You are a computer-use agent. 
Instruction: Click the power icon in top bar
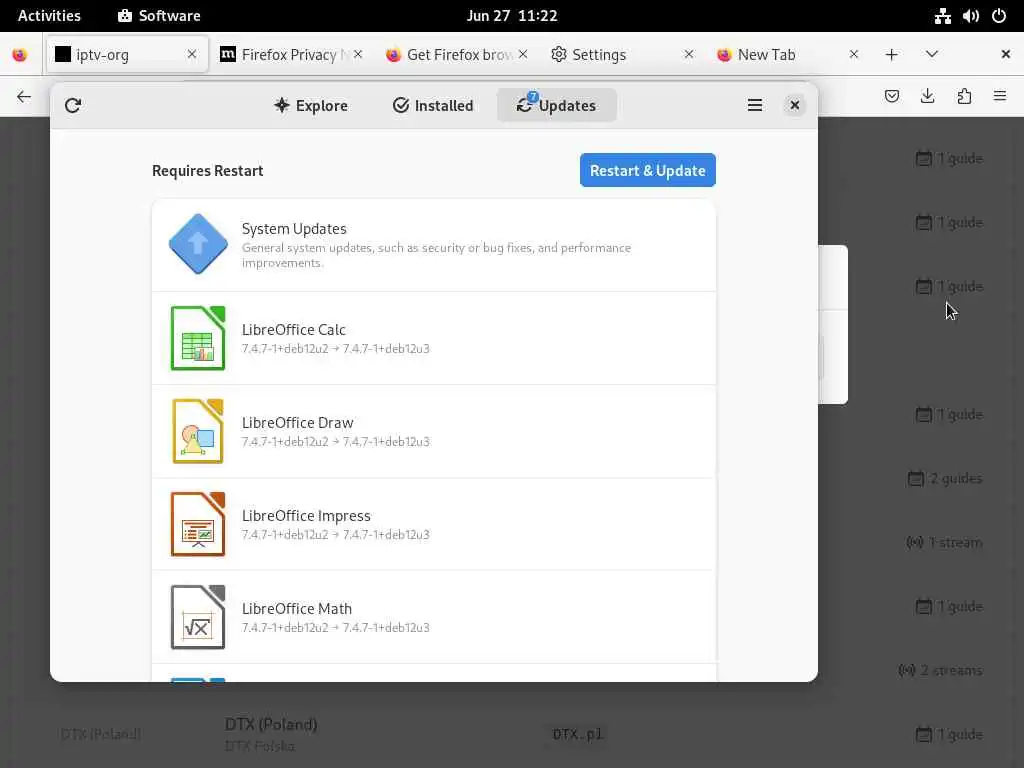click(999, 16)
